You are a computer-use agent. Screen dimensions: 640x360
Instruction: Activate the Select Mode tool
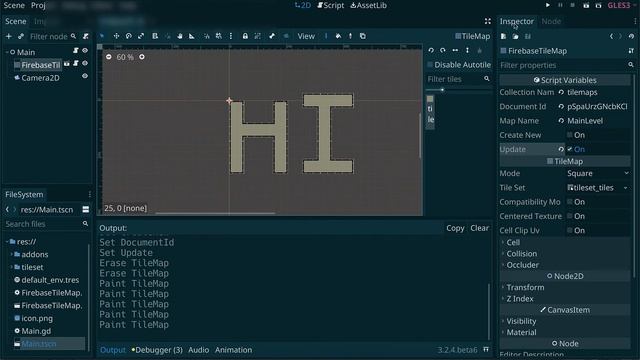point(102,36)
